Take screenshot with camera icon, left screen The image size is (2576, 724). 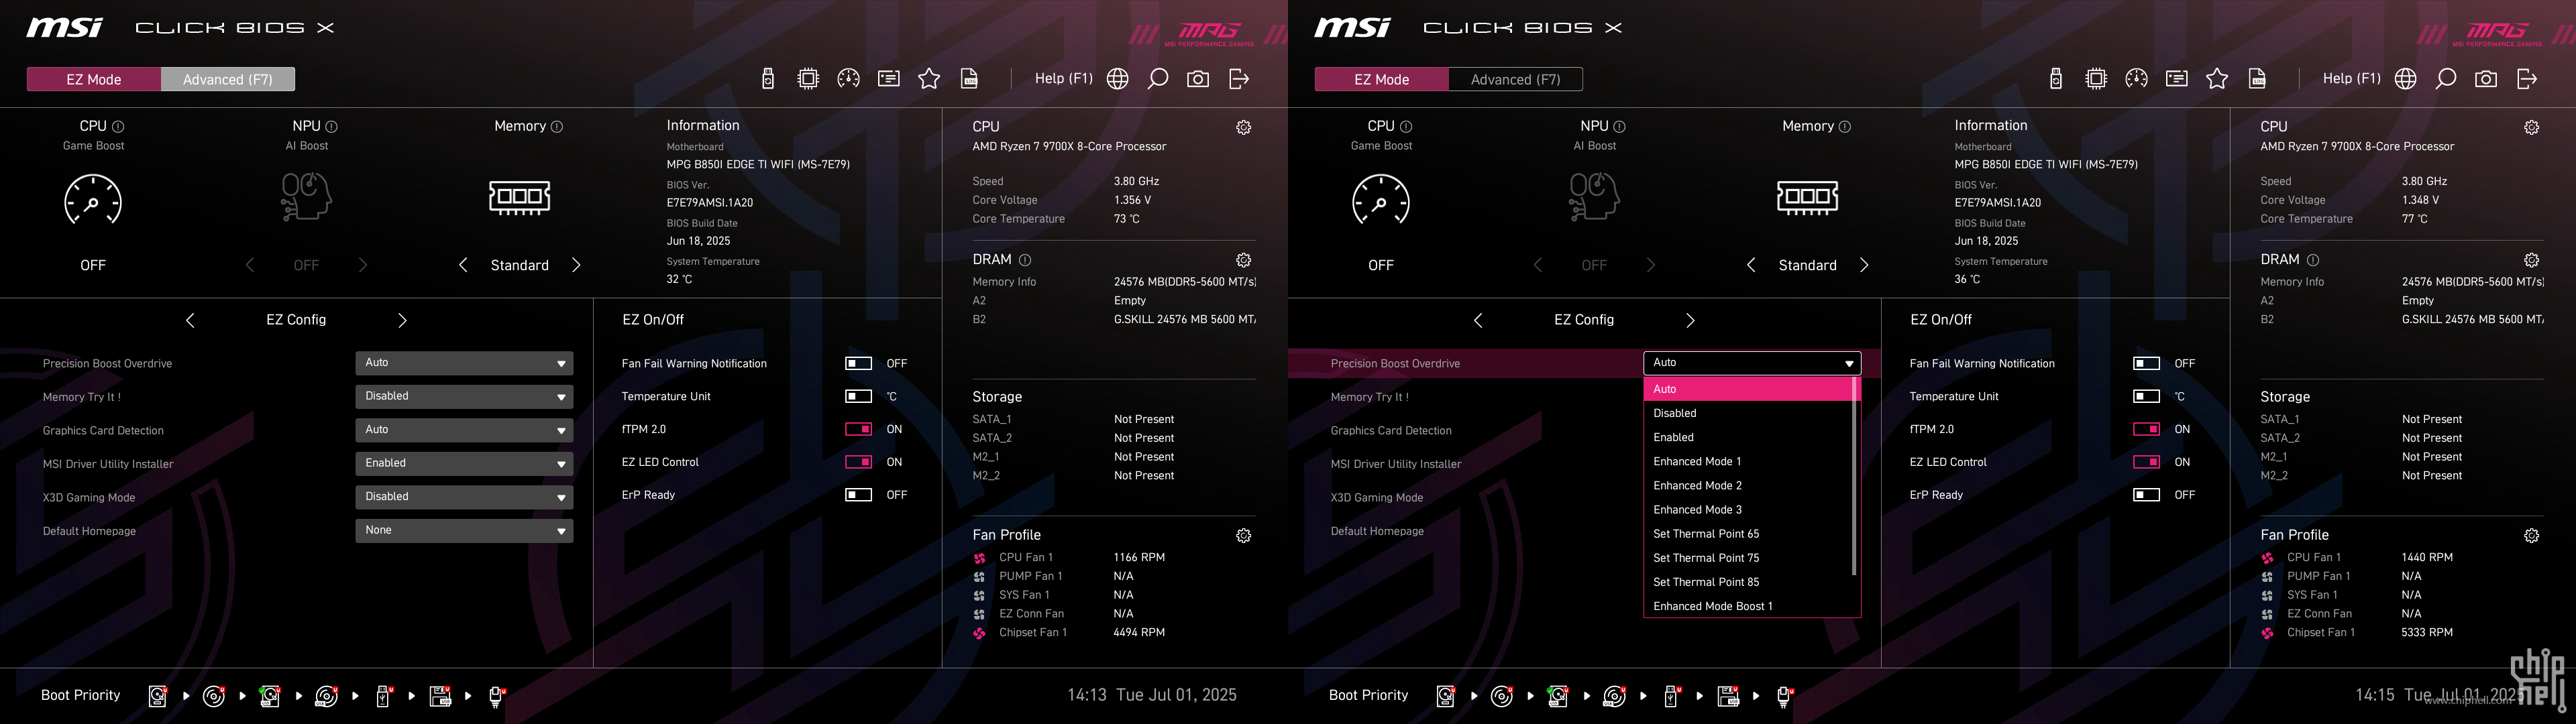point(1198,79)
